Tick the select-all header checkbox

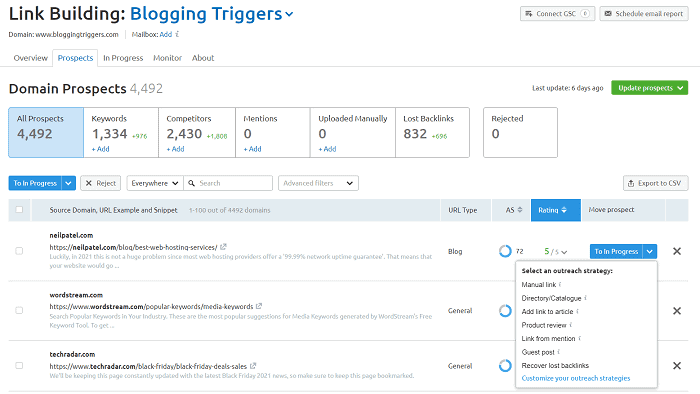pyautogui.click(x=19, y=209)
